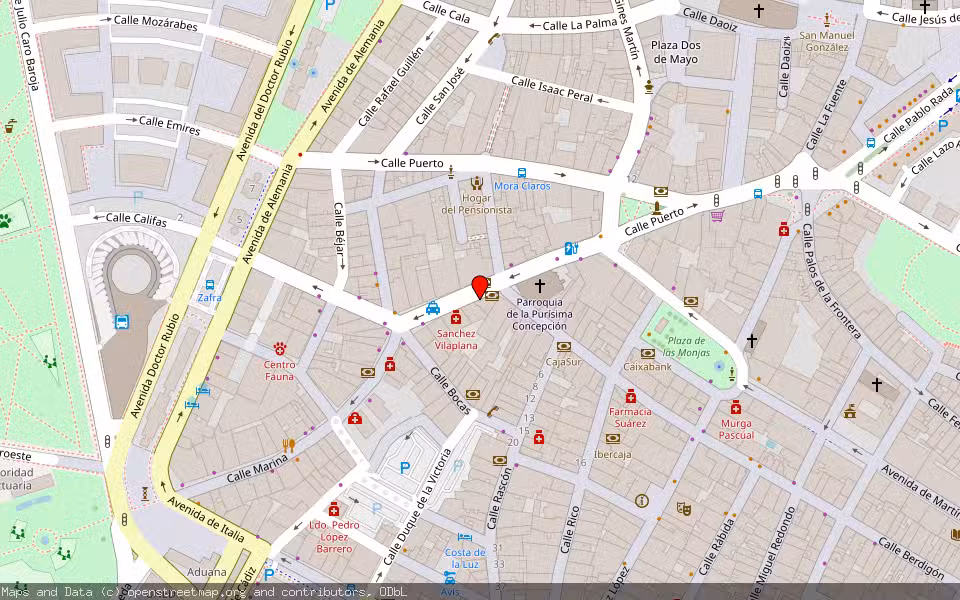
Task: Click the electric vehicle charging station icon
Action: (571, 249)
